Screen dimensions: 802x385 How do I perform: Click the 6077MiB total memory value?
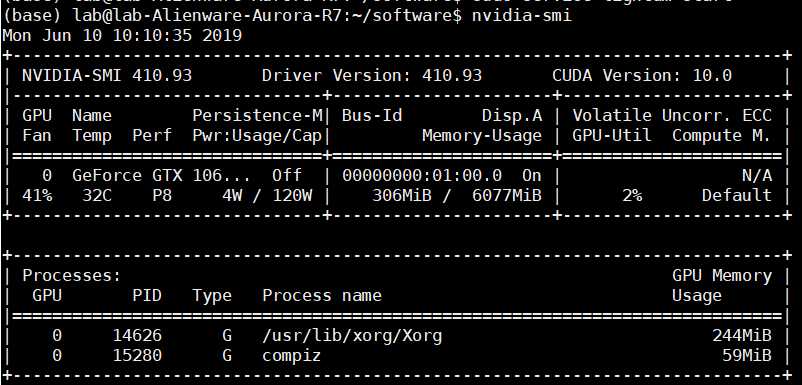pyautogui.click(x=506, y=195)
